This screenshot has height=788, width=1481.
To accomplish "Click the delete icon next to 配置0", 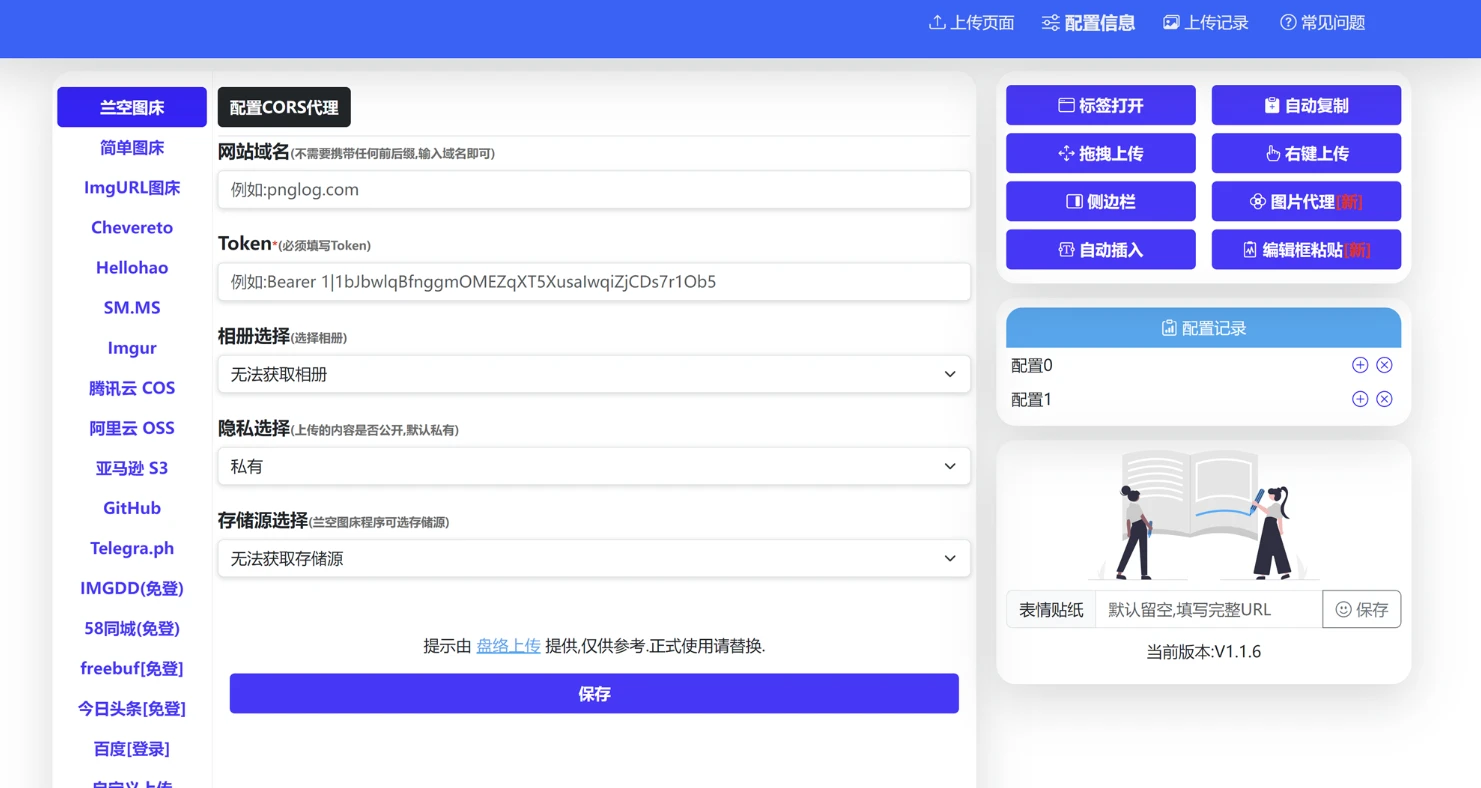I will [x=1384, y=365].
